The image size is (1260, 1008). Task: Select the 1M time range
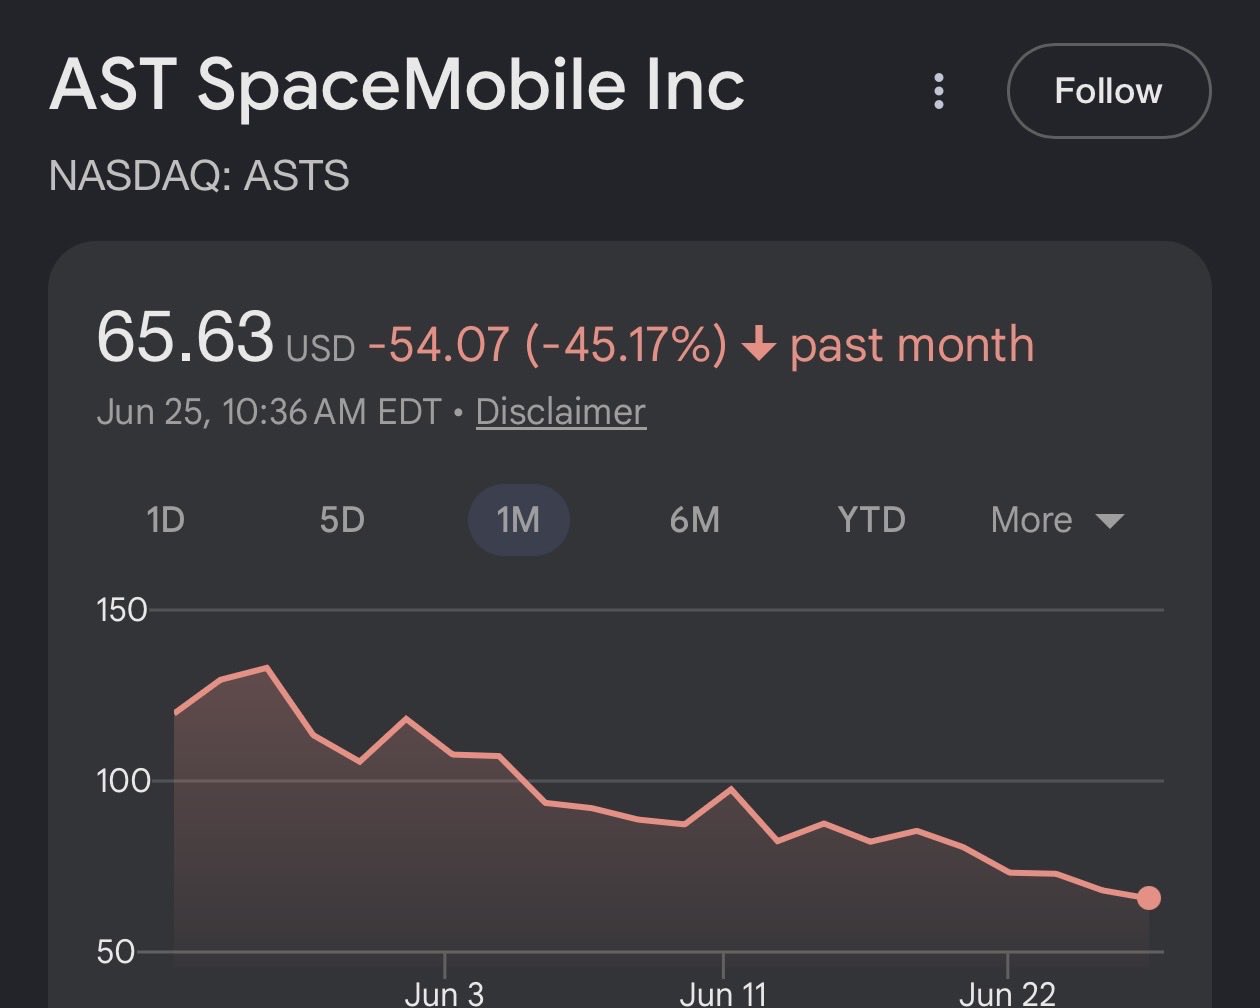(519, 520)
